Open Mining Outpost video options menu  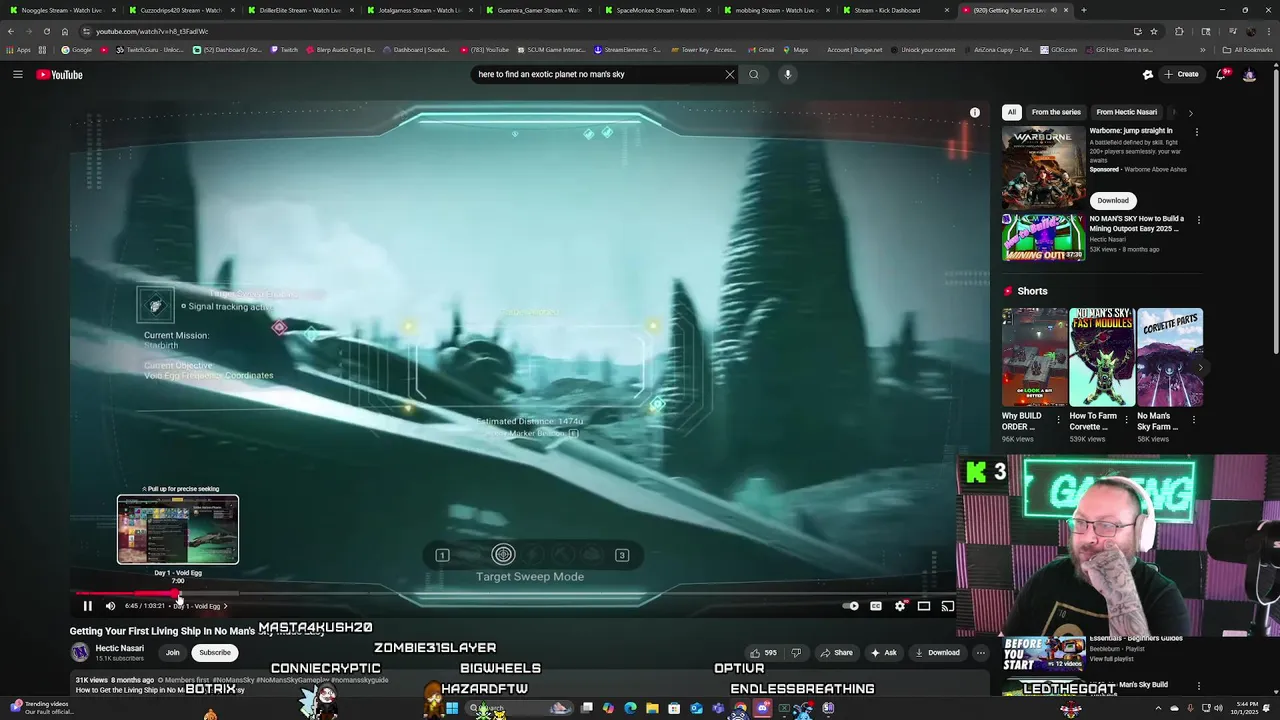[1198, 220]
